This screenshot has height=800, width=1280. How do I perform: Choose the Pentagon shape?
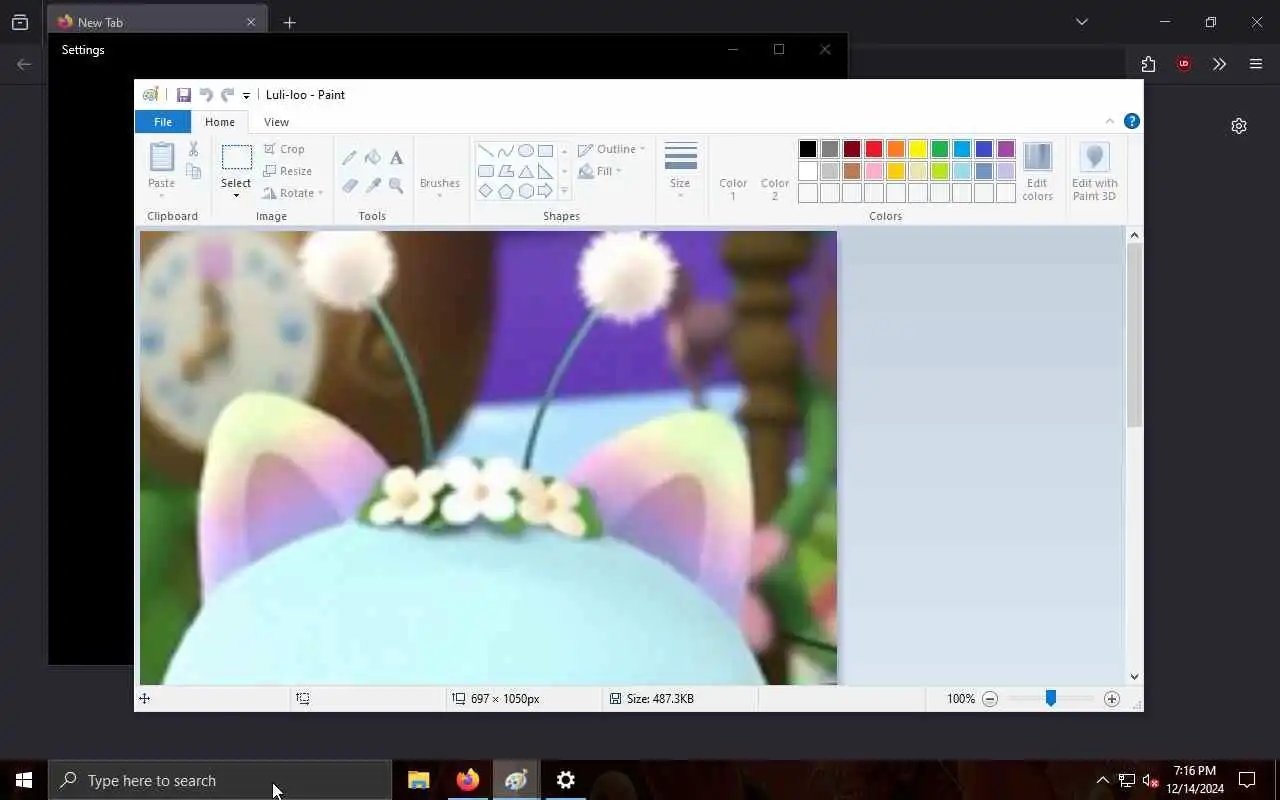click(x=505, y=191)
